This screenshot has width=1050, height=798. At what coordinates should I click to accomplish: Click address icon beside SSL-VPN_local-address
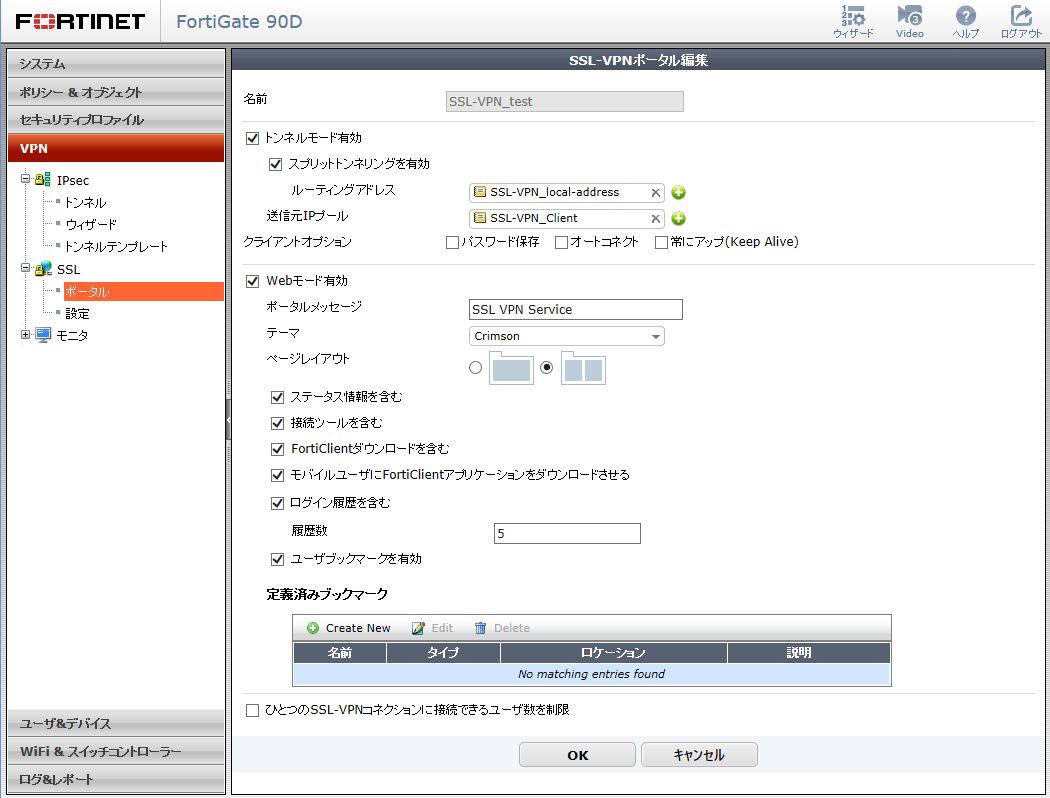(x=479, y=192)
